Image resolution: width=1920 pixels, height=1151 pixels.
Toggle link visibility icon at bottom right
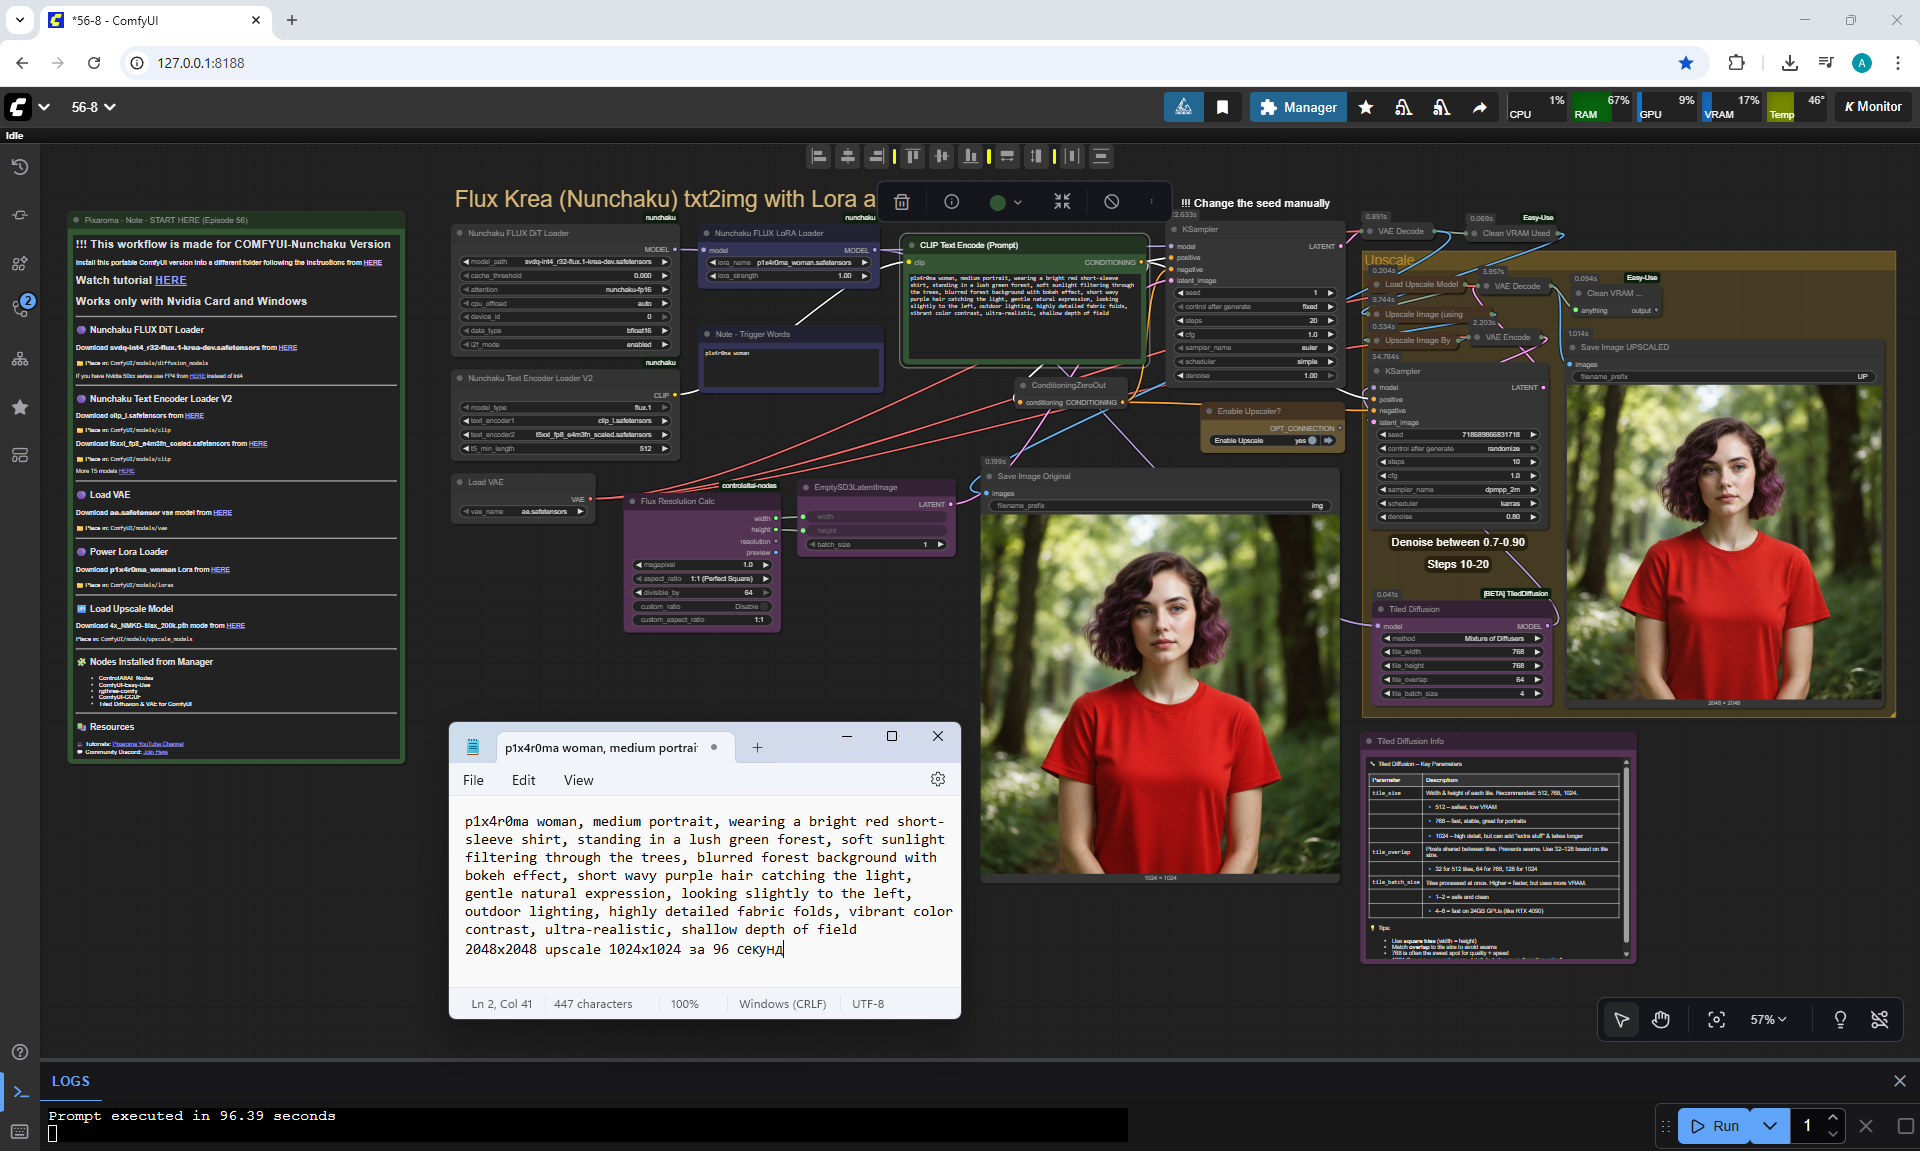(1879, 1019)
